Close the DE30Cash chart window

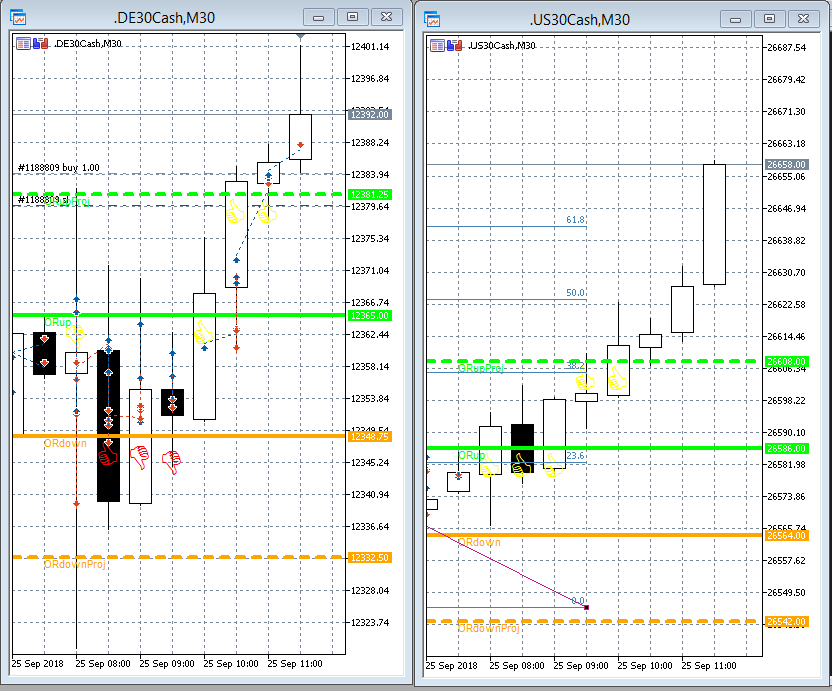click(x=387, y=18)
